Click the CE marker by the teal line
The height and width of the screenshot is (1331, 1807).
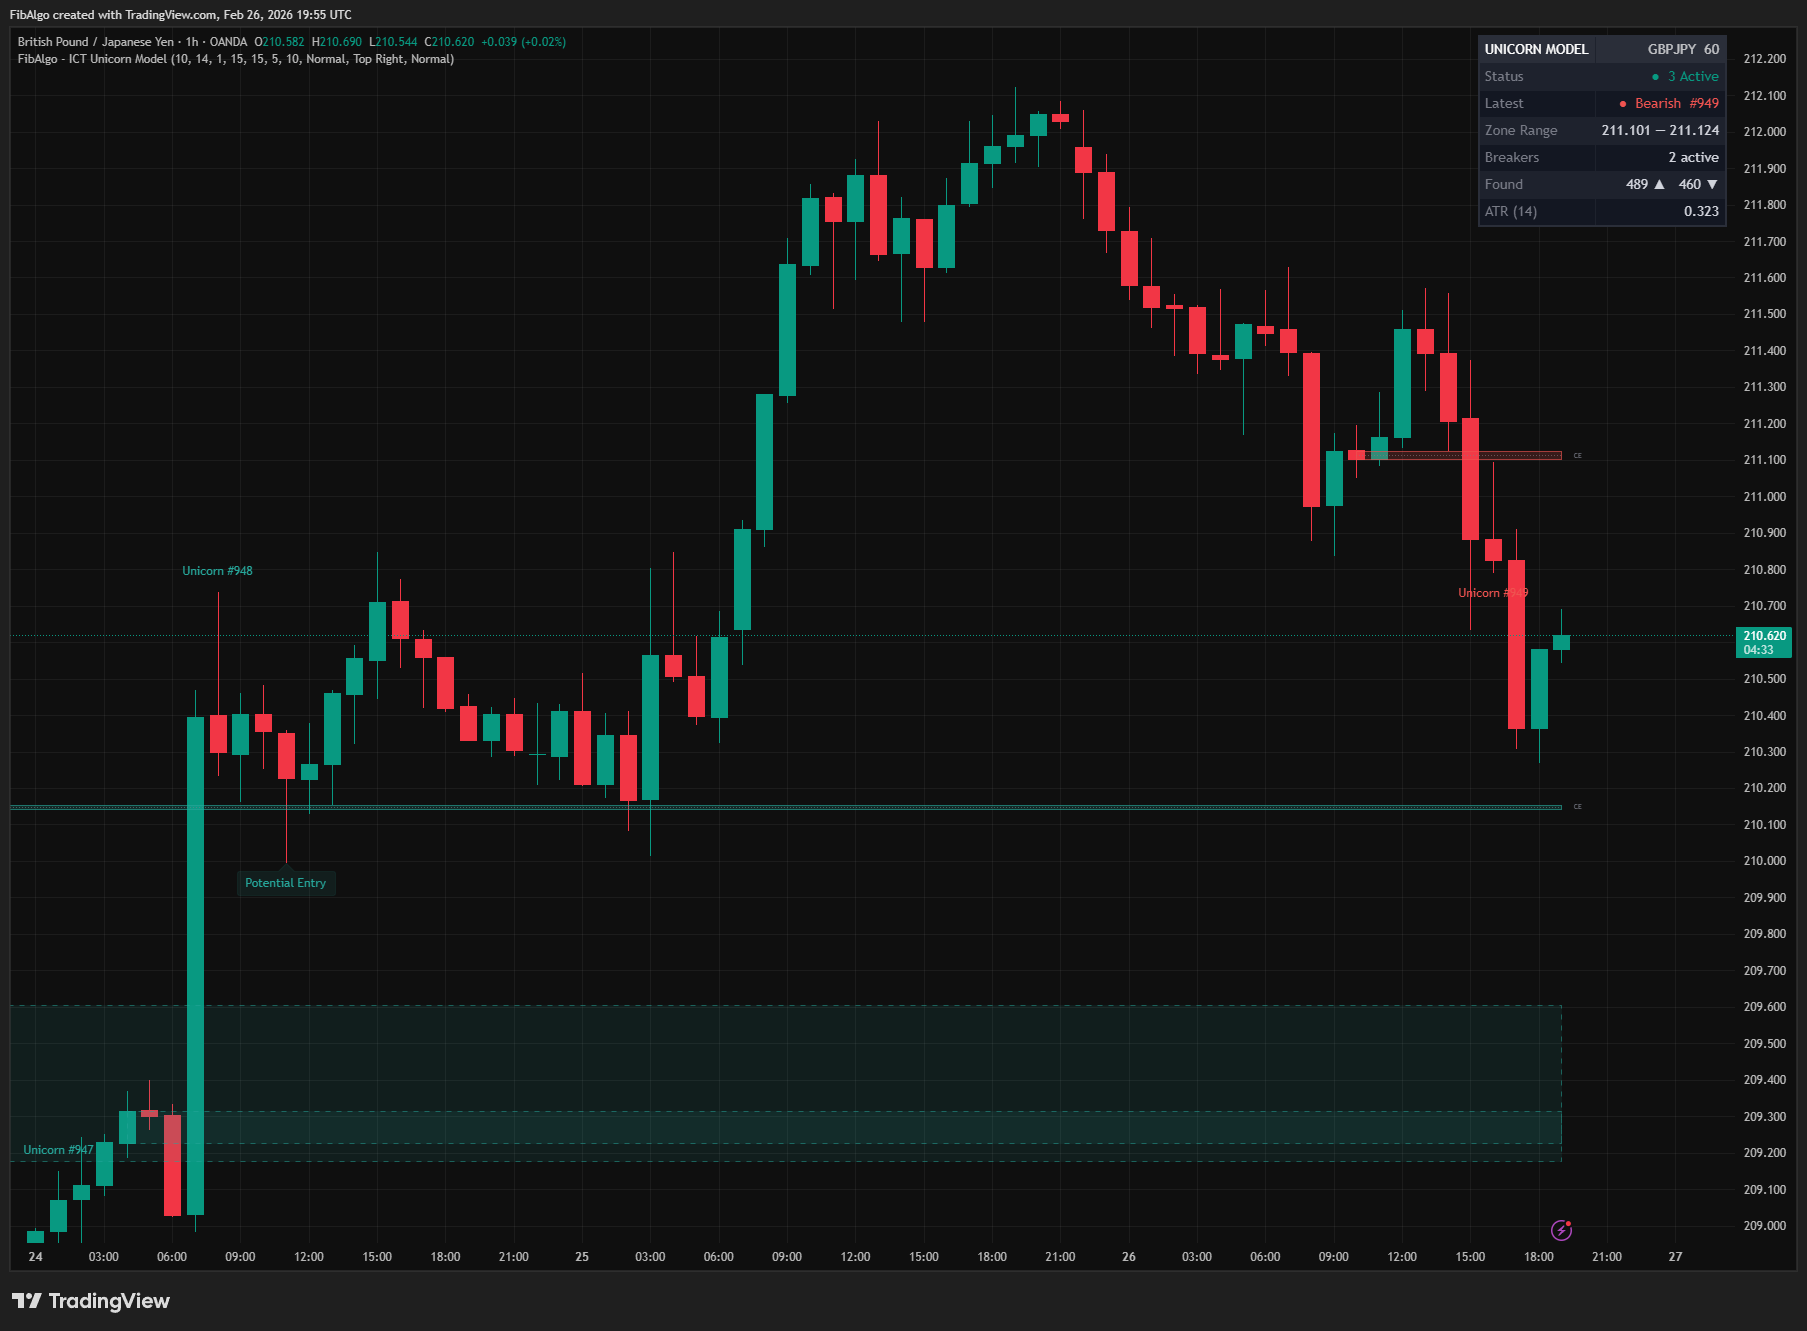pyautogui.click(x=1577, y=807)
